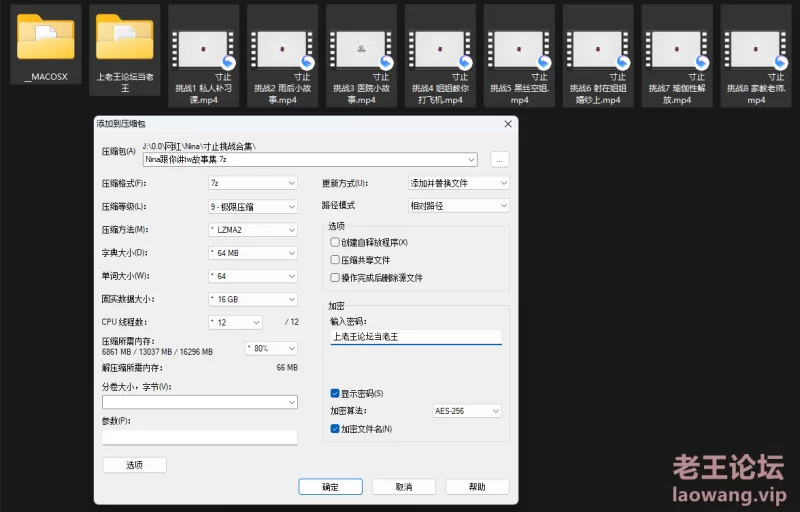Uncheck the 显示密码 checkbox
Image resolution: width=800 pixels, height=512 pixels.
pos(335,393)
